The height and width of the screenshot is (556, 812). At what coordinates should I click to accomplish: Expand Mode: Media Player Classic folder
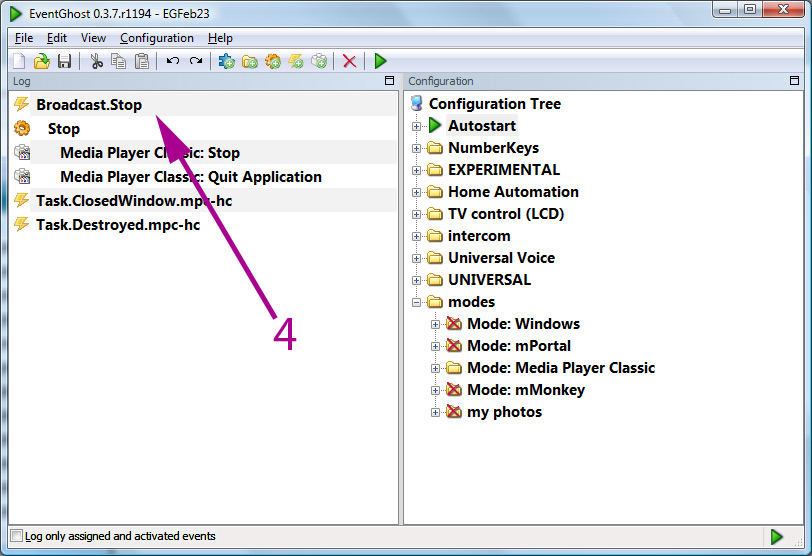[x=436, y=368]
